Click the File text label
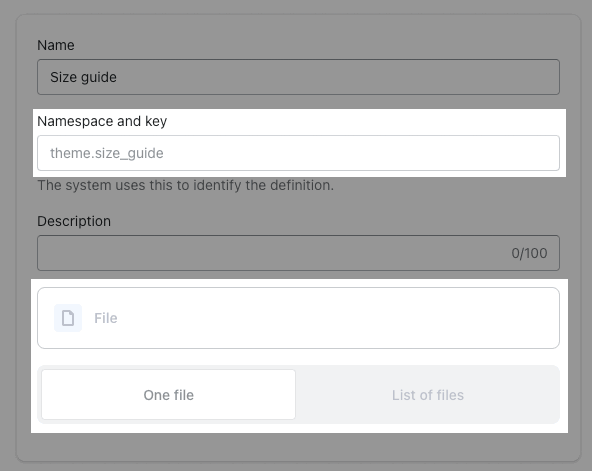 106,318
